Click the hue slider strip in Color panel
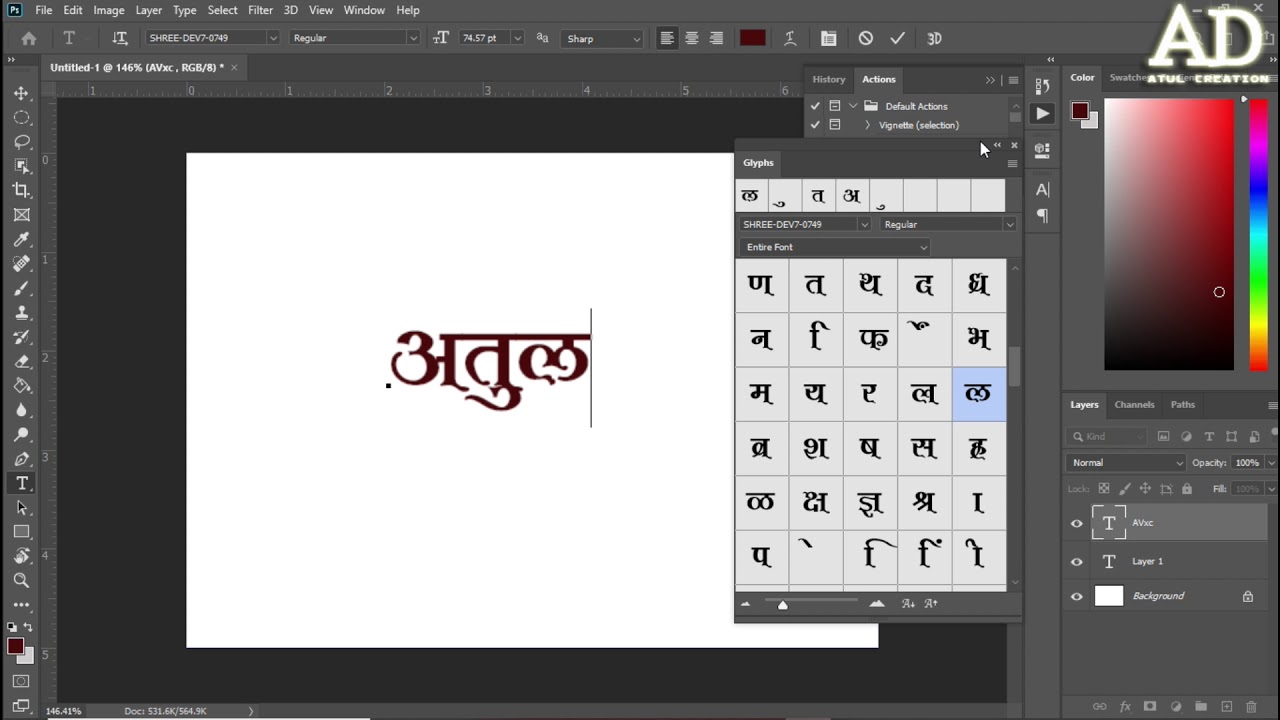1280x720 pixels. [1259, 235]
